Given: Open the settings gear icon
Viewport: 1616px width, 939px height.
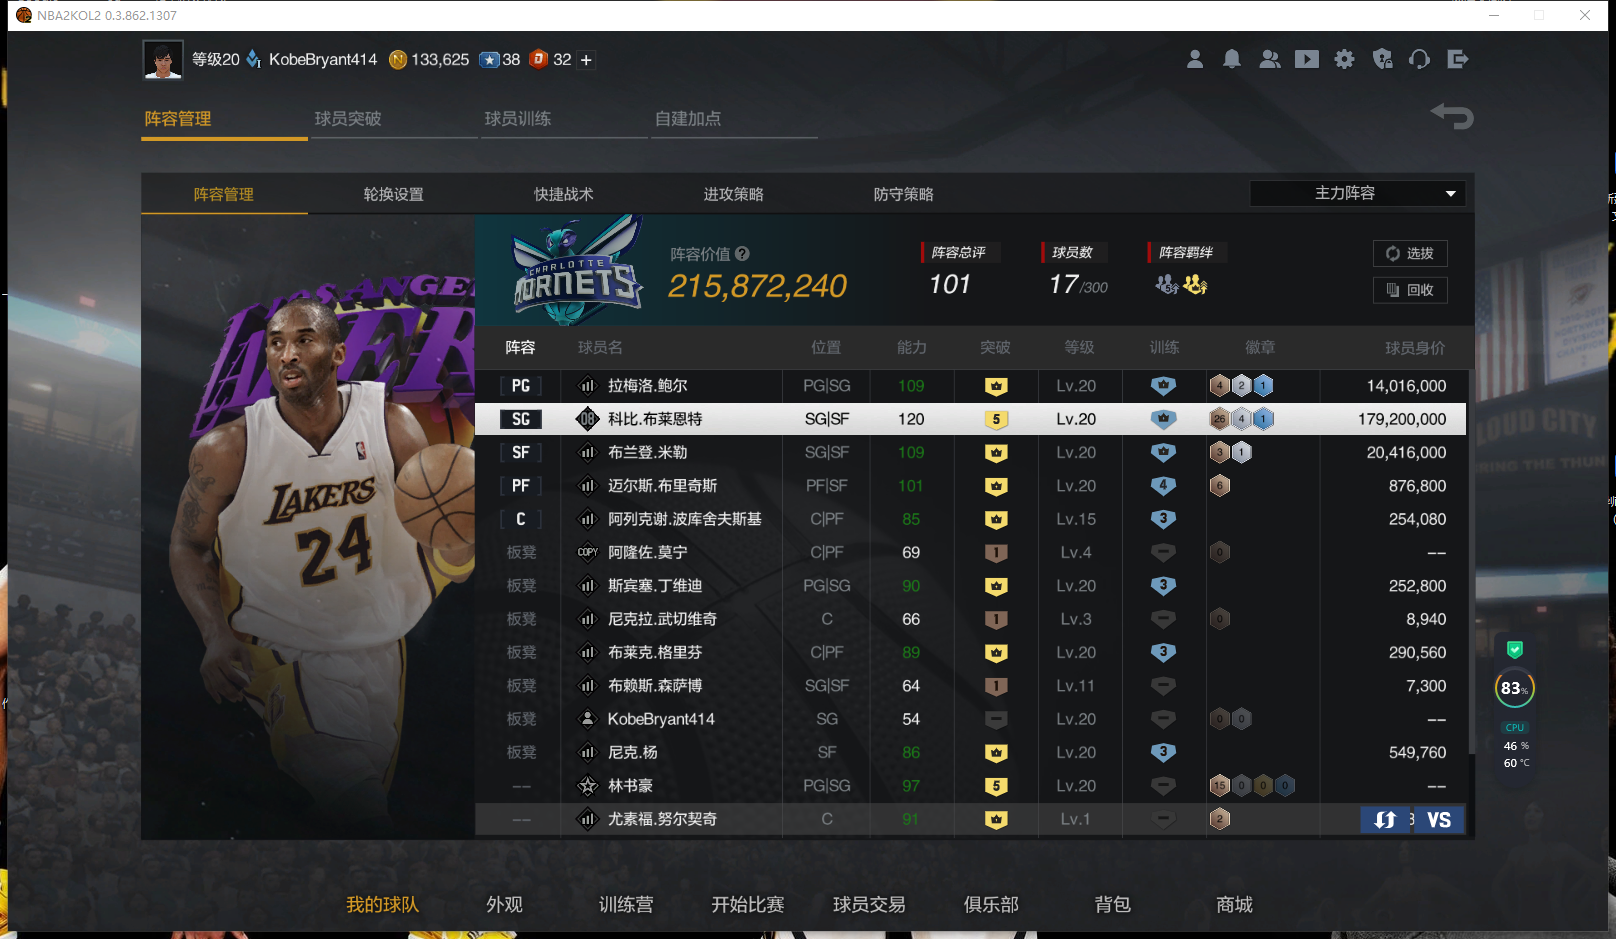Looking at the screenshot, I should (x=1344, y=59).
